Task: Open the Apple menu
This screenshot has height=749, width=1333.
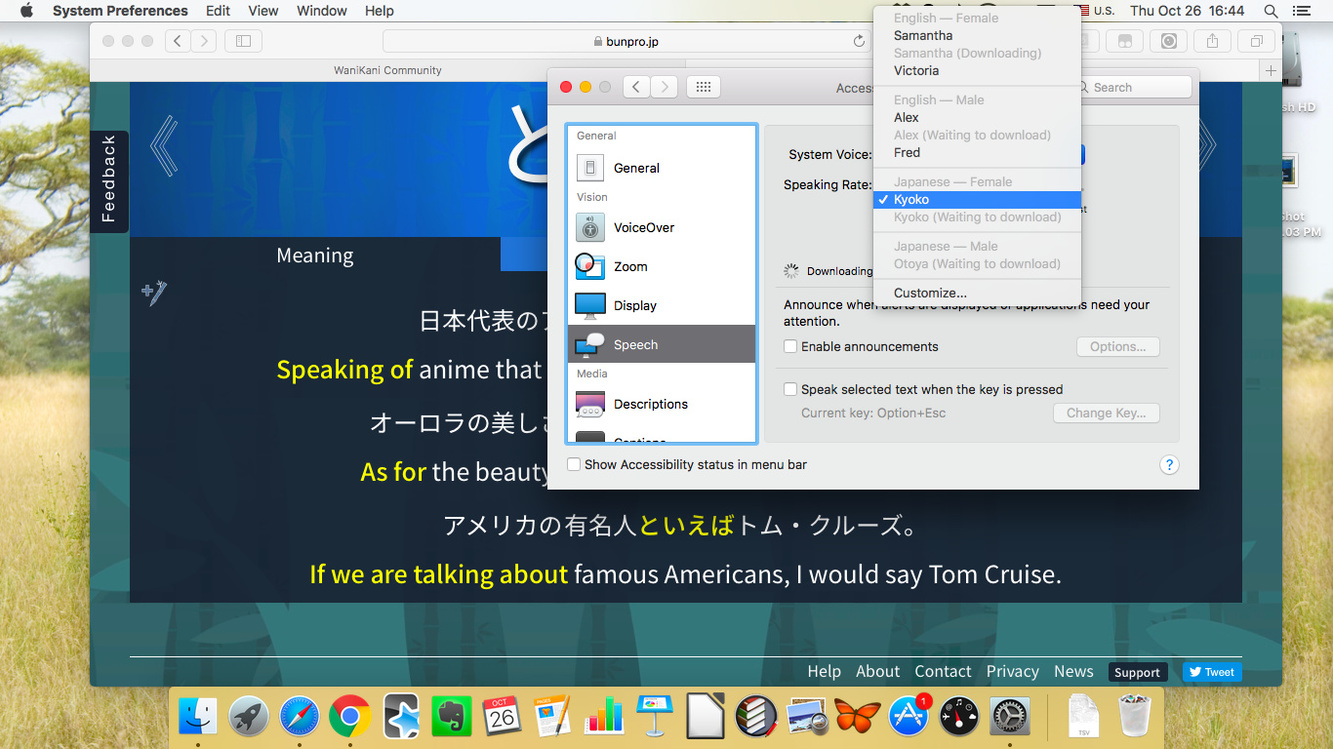Action: tap(27, 11)
